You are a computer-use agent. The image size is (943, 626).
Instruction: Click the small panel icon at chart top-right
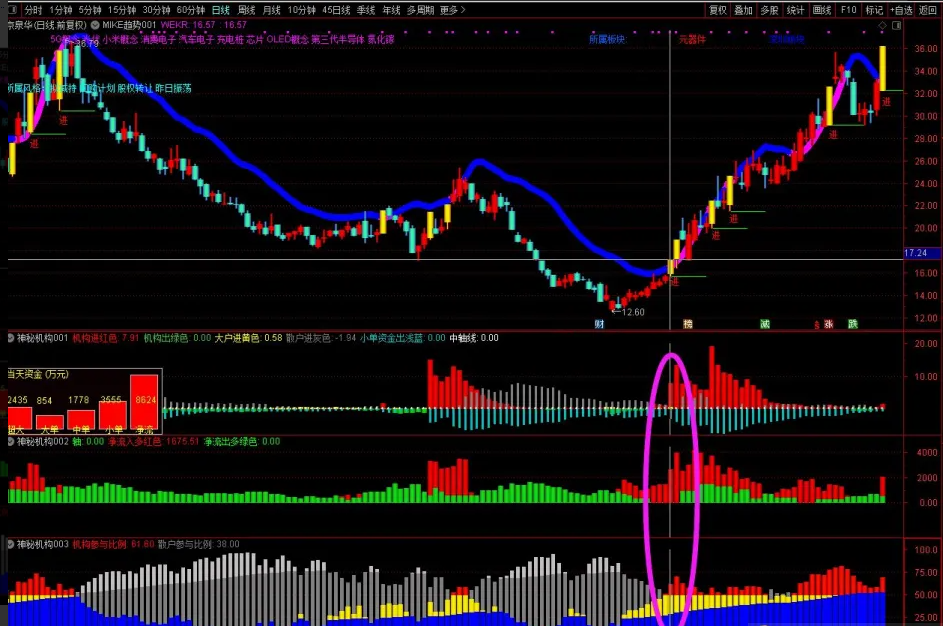click(x=894, y=24)
